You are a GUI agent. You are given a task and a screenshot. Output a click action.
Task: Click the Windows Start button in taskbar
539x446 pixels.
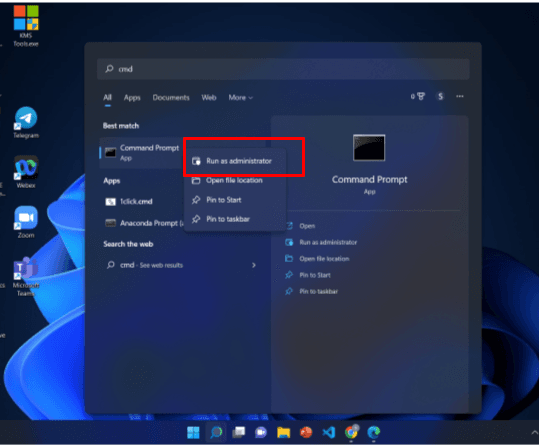[x=193, y=432]
